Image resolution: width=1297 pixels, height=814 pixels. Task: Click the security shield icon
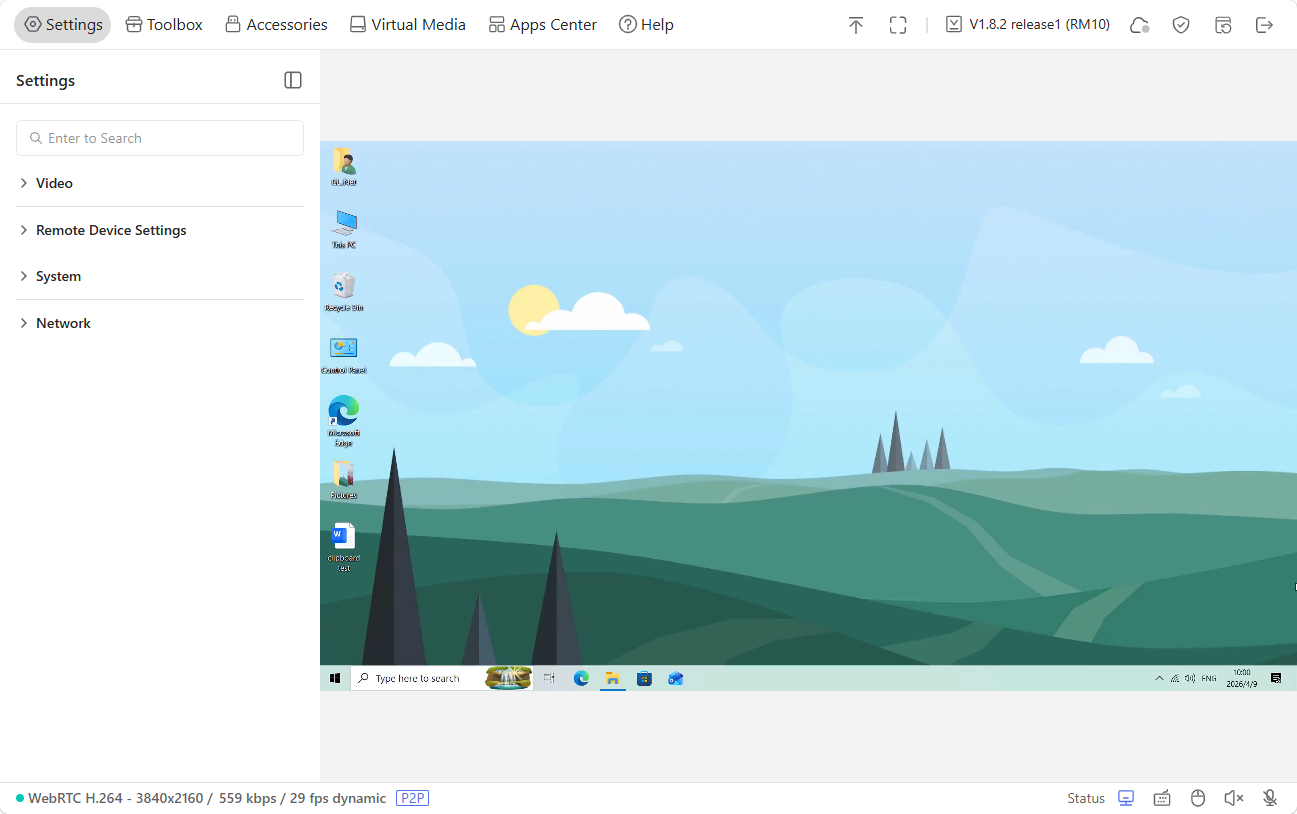[1181, 25]
